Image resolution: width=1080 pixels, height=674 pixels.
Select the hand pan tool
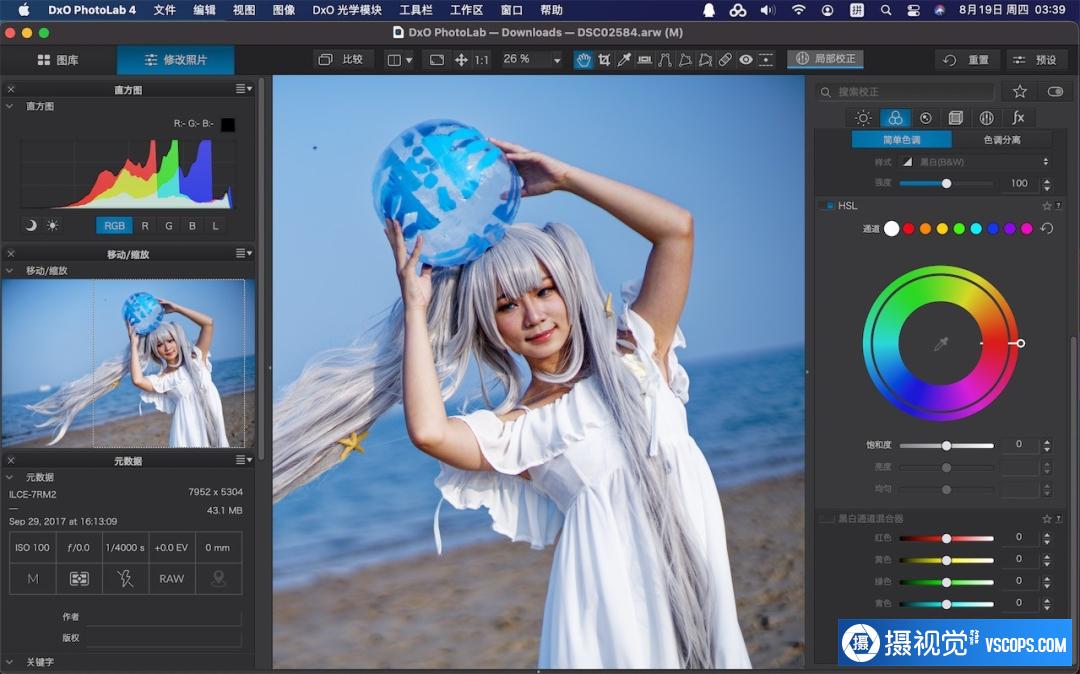(x=583, y=60)
